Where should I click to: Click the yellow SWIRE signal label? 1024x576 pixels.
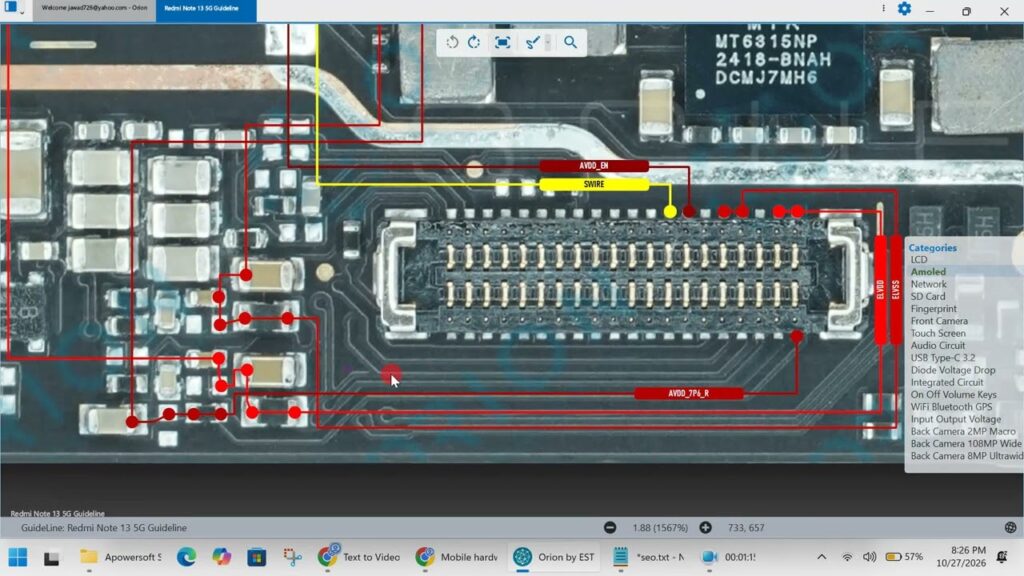point(594,184)
